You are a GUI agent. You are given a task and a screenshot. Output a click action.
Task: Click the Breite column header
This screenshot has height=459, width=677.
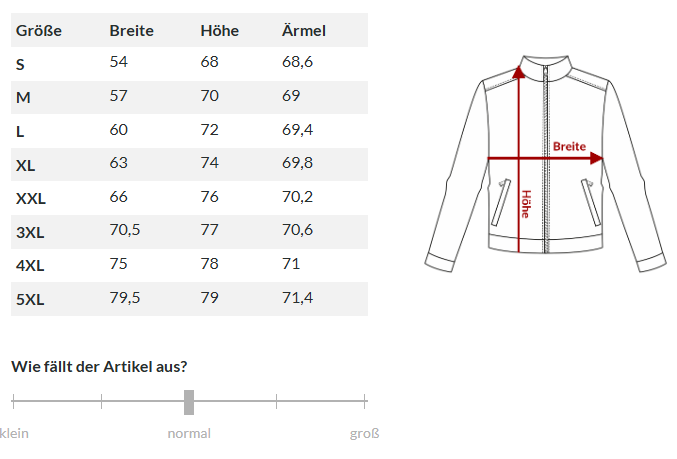(x=131, y=30)
